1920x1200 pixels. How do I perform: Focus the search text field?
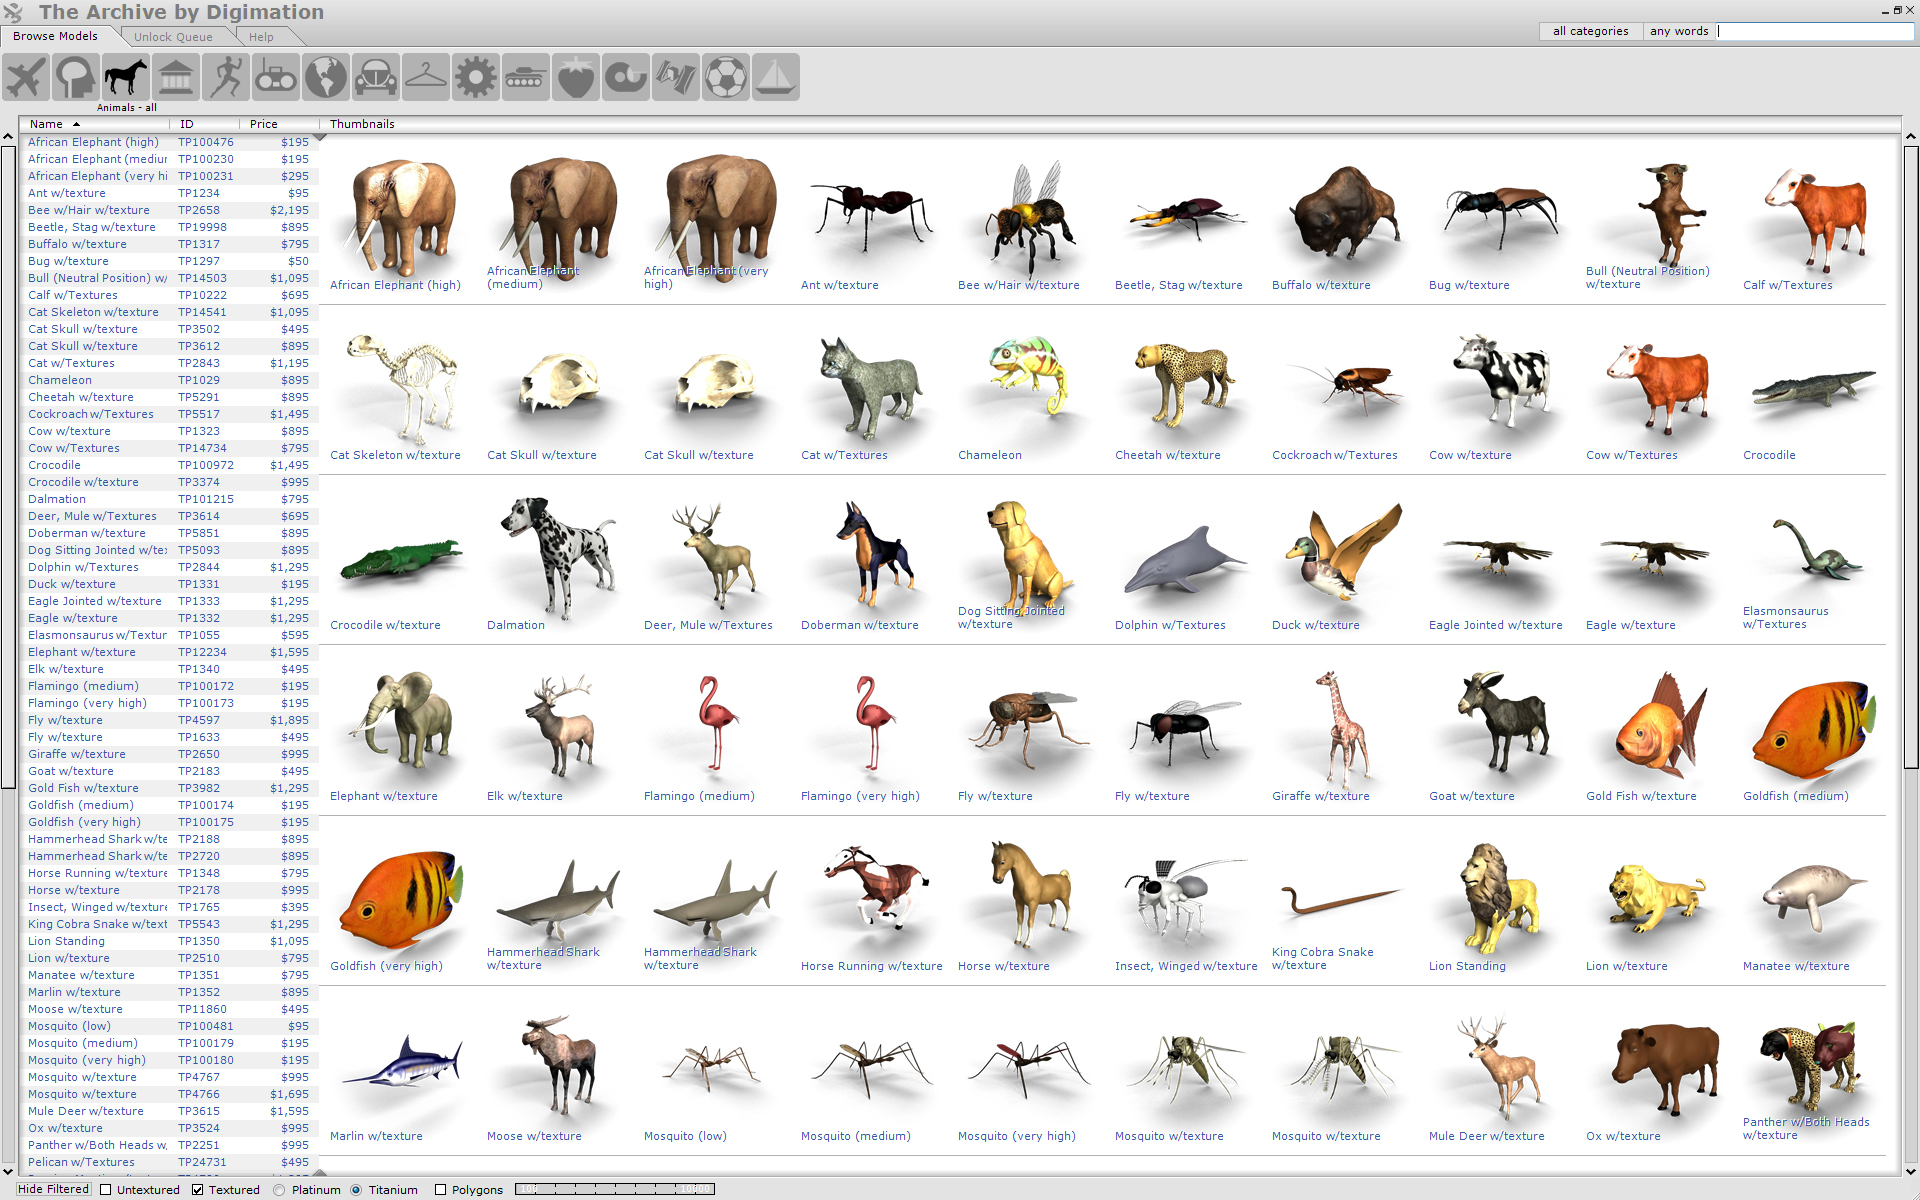coord(1815,31)
